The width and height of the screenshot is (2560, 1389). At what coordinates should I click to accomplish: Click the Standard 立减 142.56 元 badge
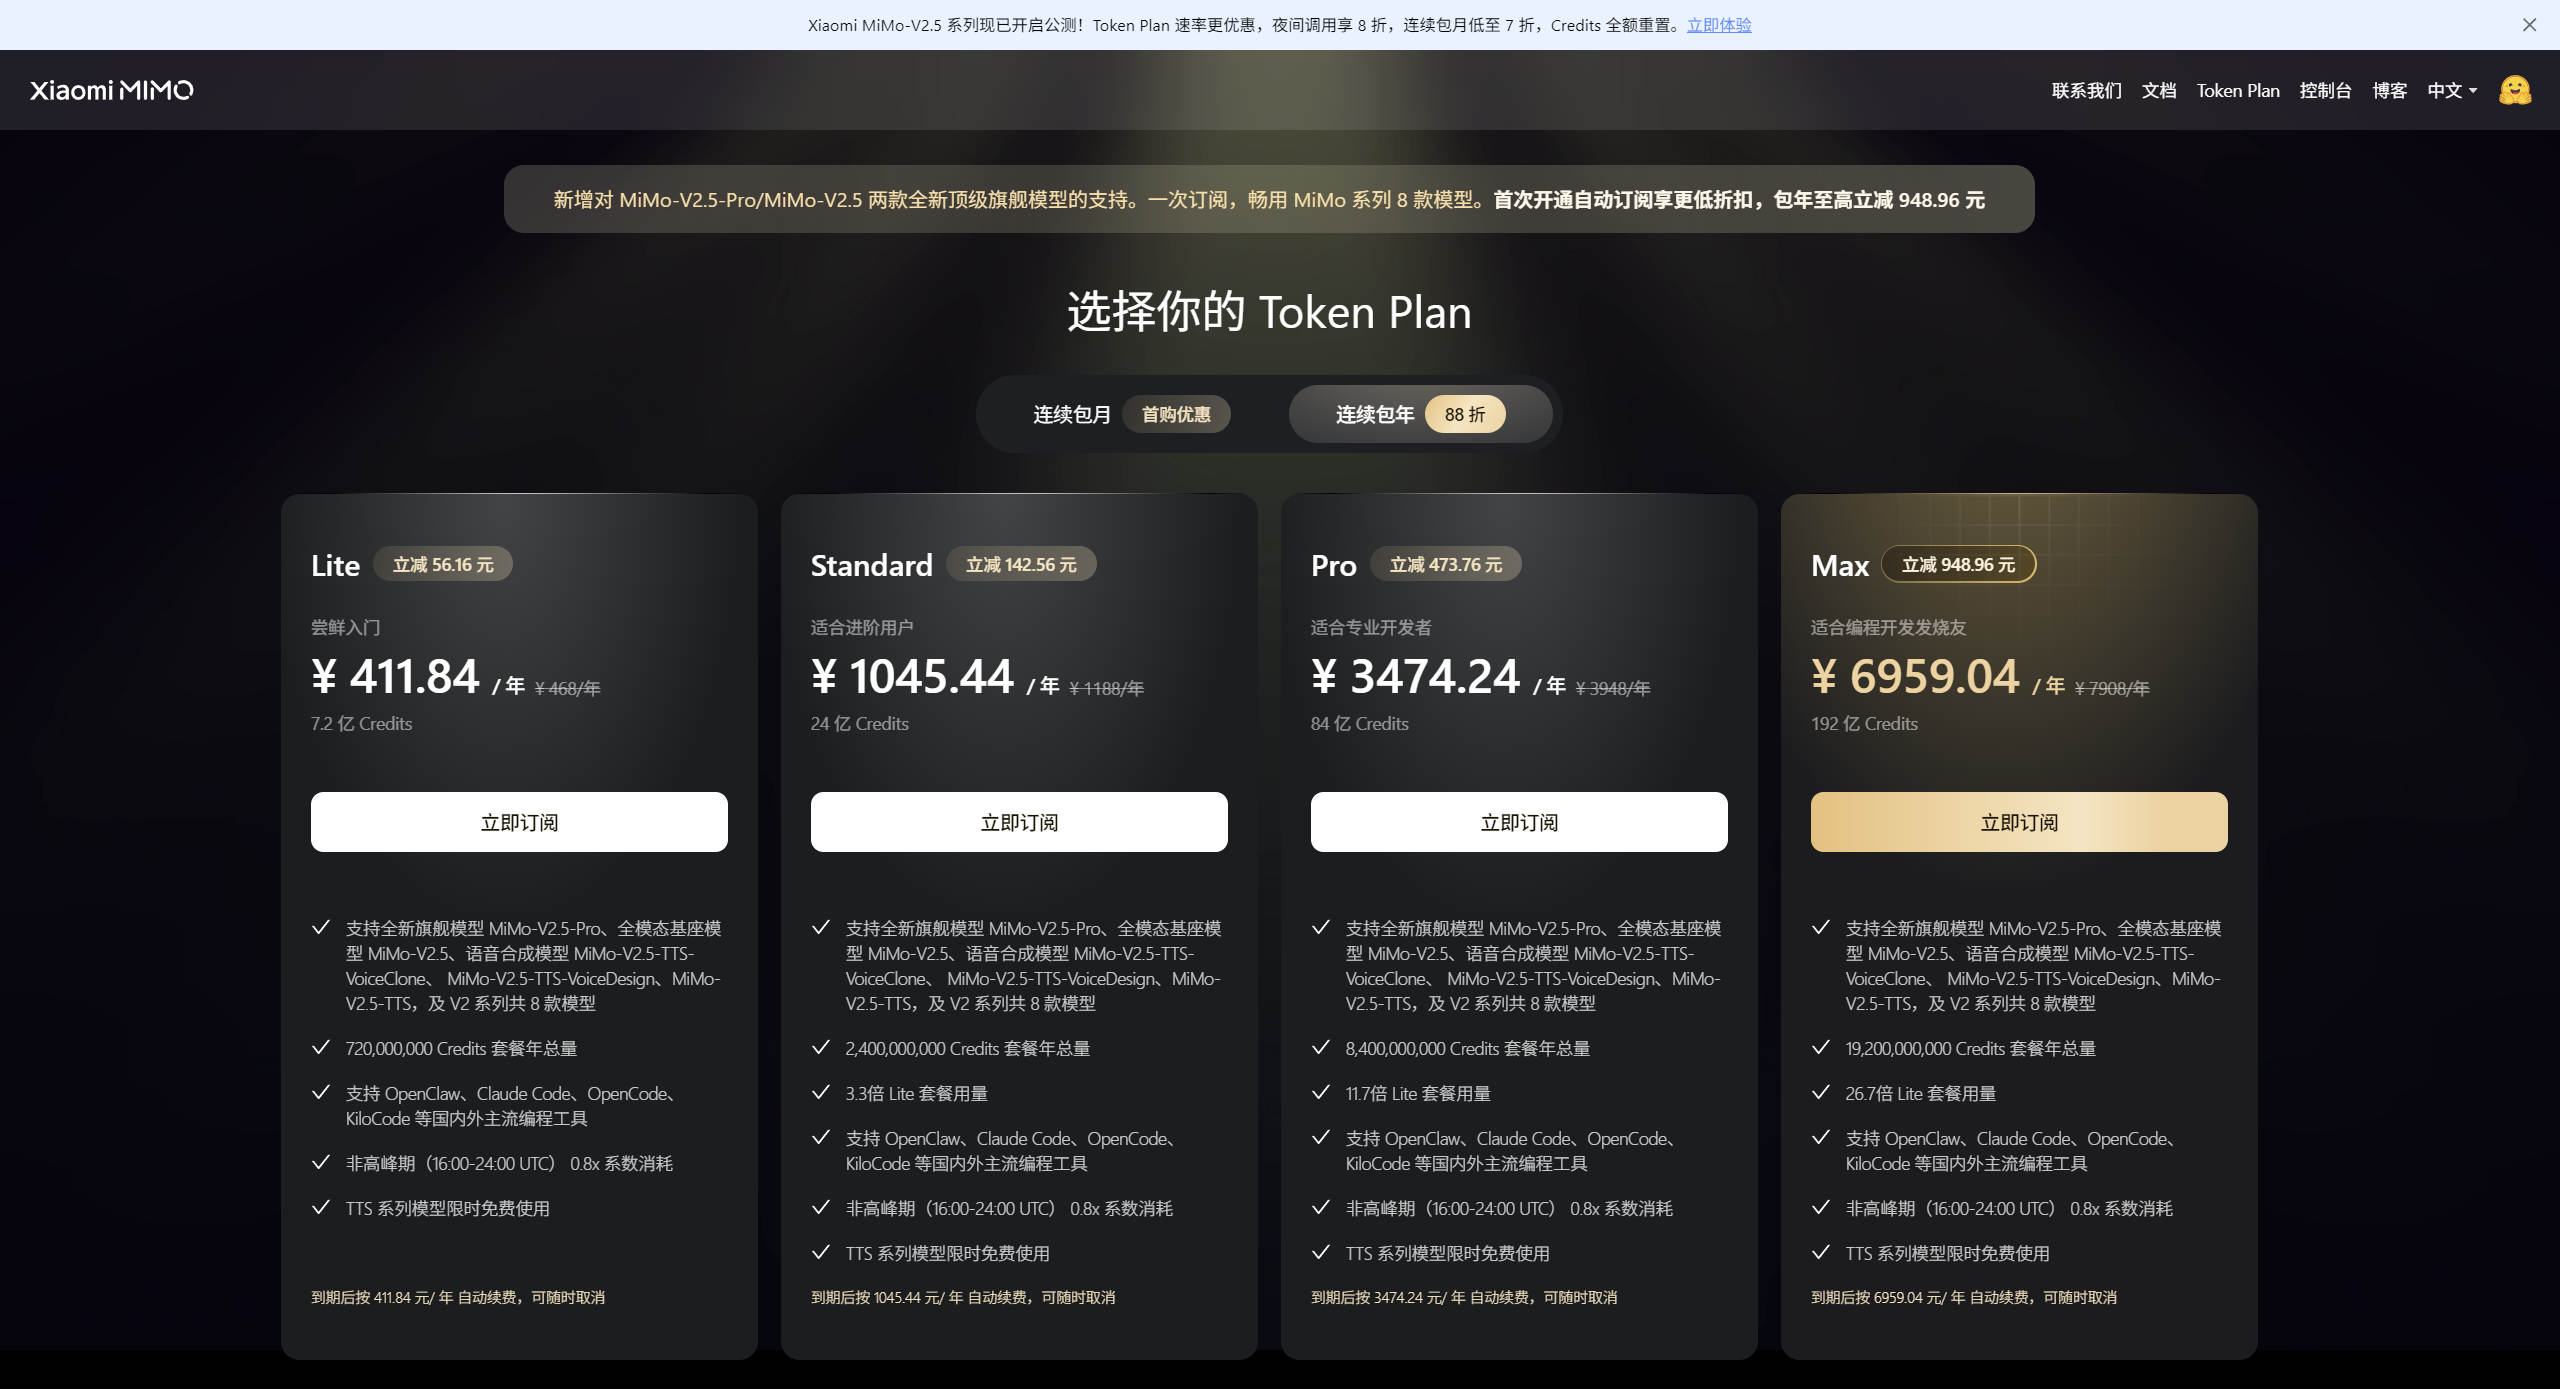[x=1021, y=564]
